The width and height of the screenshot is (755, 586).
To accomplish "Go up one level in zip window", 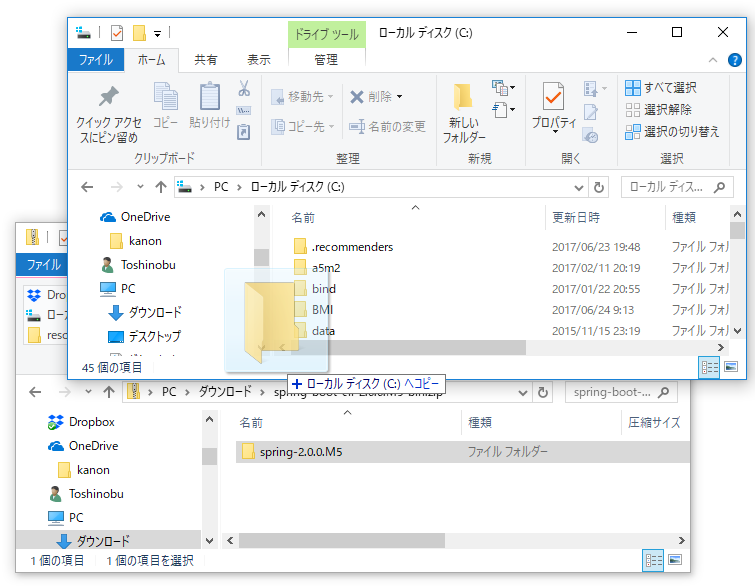I will click(x=109, y=392).
